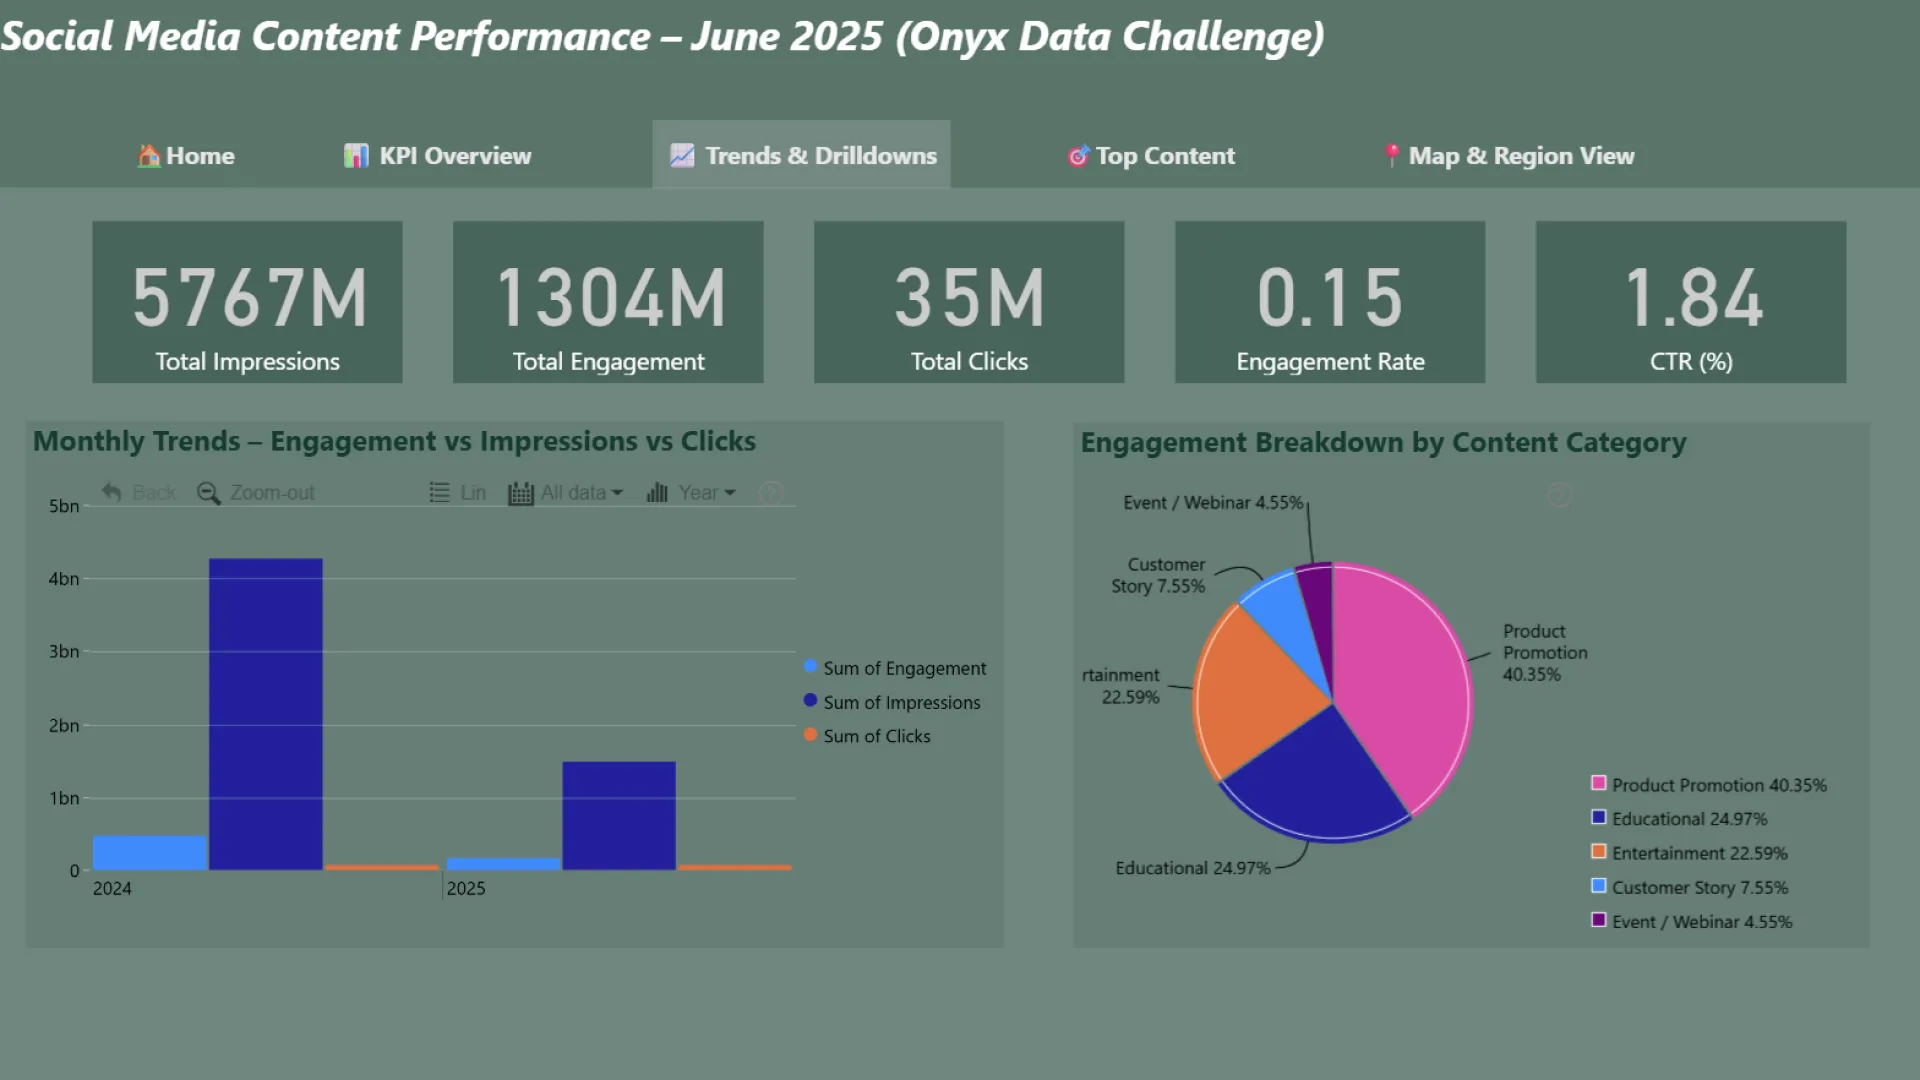Click the Event / Webinar 4.55% slice label

(x=1213, y=502)
